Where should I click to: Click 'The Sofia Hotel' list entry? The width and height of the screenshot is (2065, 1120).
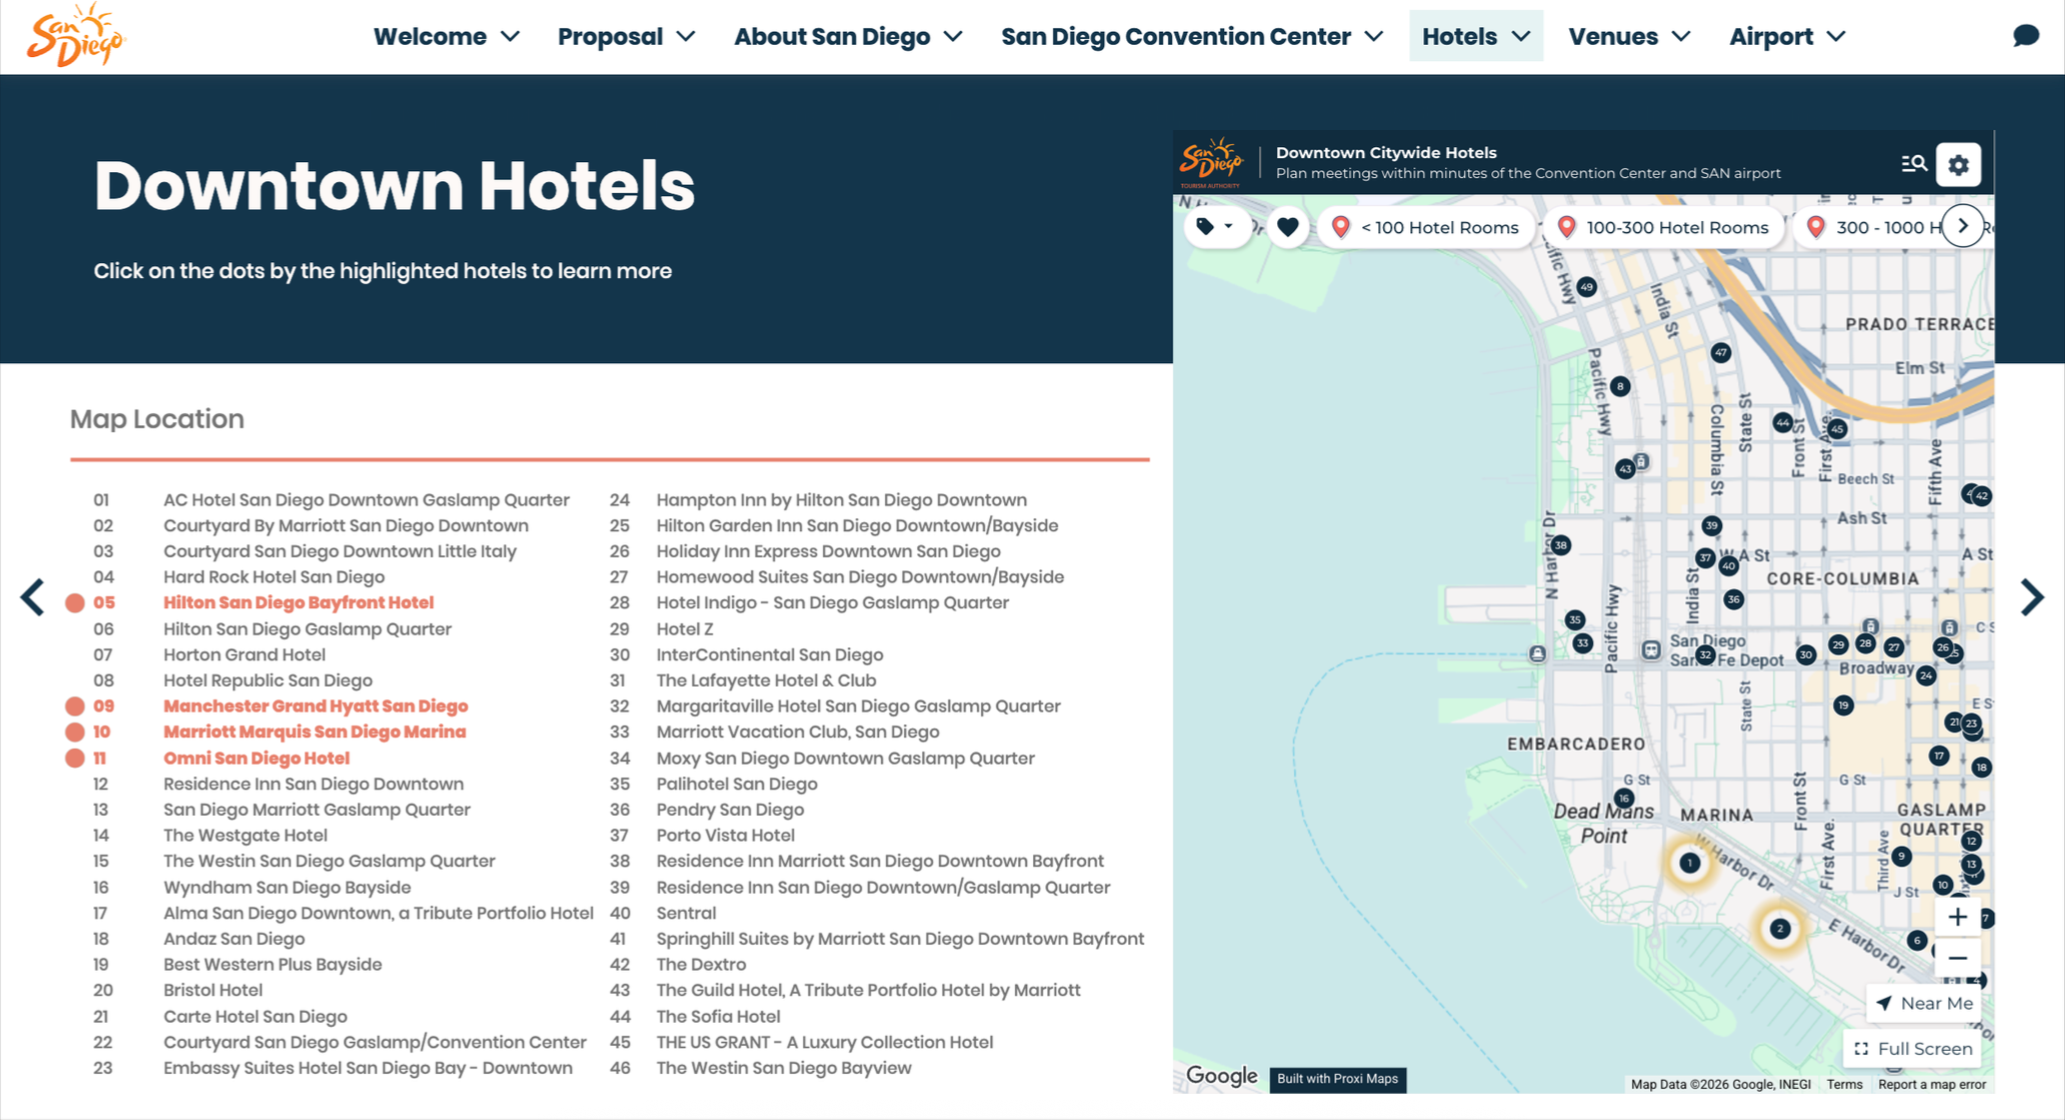point(717,1016)
